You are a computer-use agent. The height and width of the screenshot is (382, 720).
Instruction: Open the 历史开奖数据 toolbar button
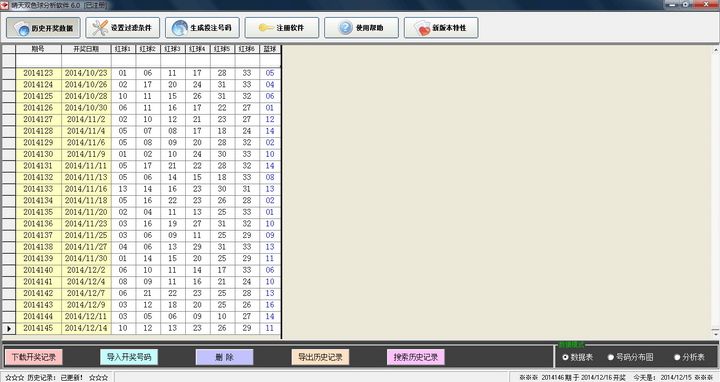43,28
